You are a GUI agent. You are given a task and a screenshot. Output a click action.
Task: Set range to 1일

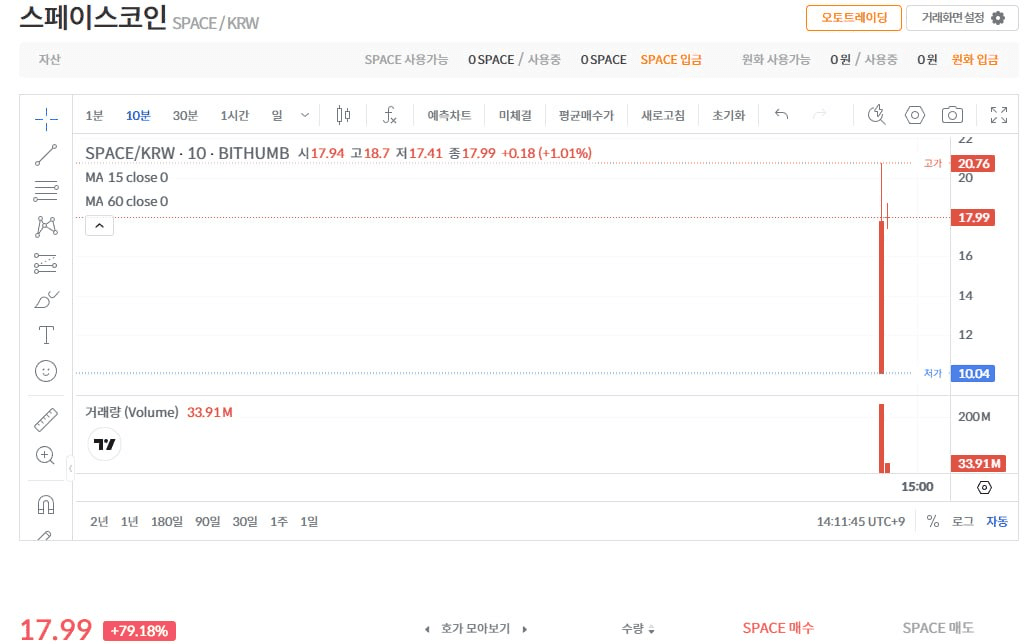[309, 521]
